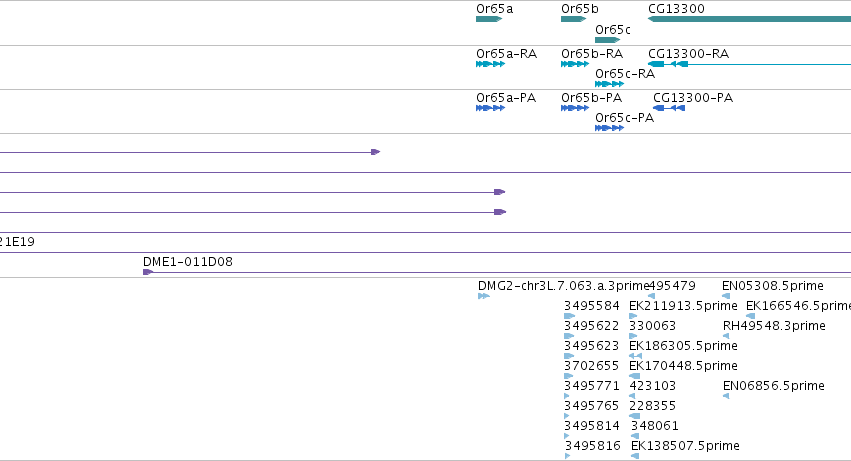The width and height of the screenshot is (851, 461).
Task: Click the DME1-011D08 clone label
Action: [188, 262]
